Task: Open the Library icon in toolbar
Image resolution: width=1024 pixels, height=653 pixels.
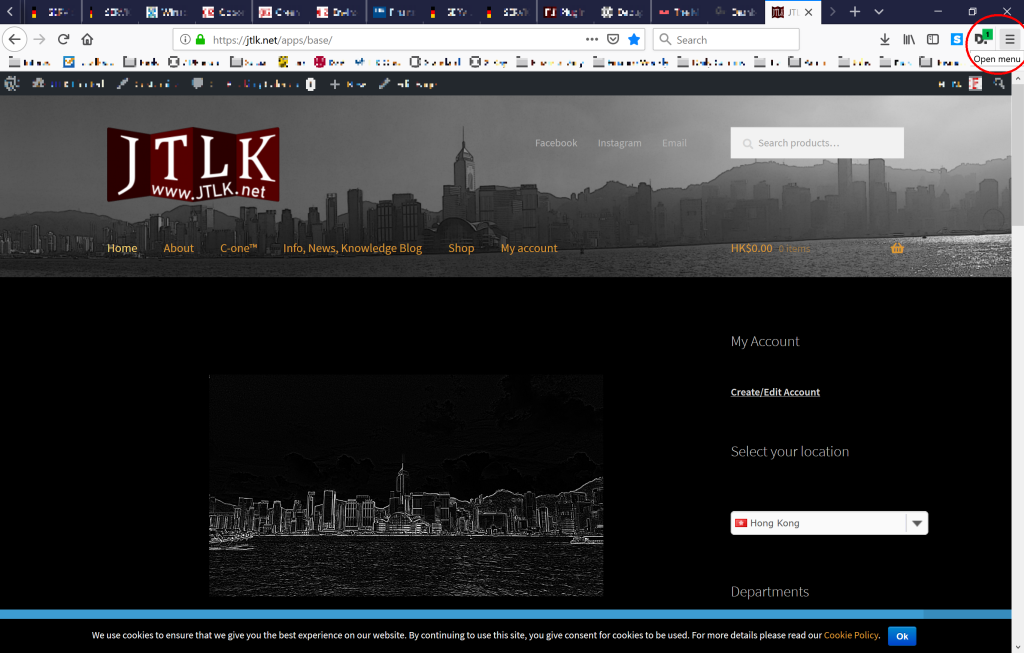Action: click(909, 40)
